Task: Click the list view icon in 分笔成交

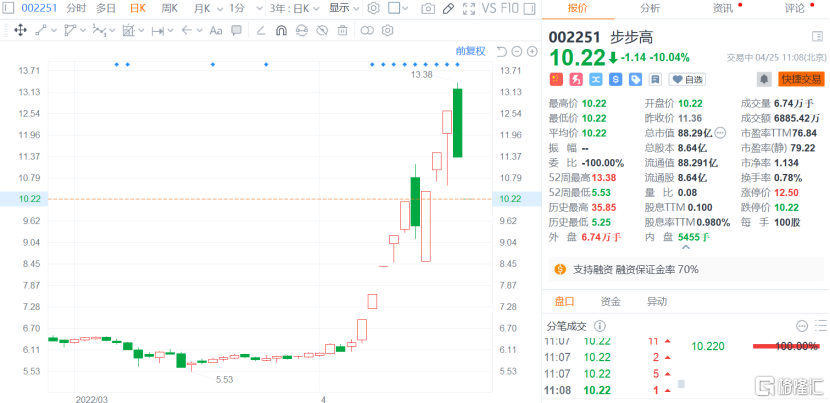Action: tap(822, 326)
